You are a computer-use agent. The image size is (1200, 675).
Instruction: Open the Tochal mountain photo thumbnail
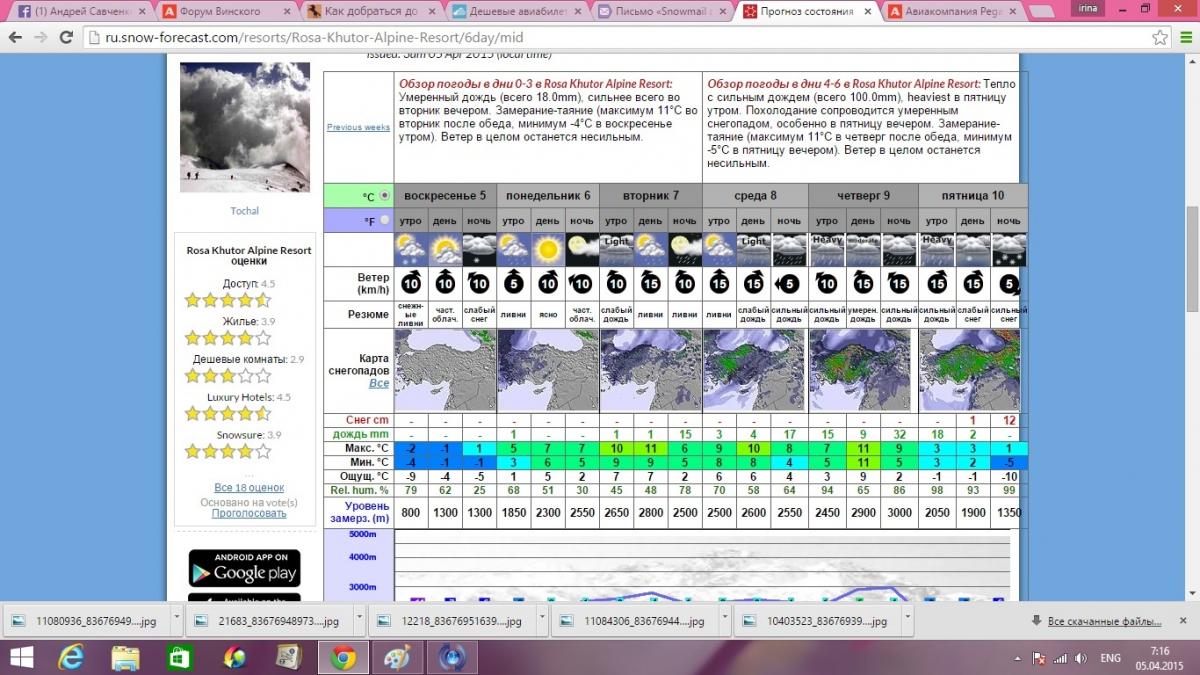[x=245, y=127]
